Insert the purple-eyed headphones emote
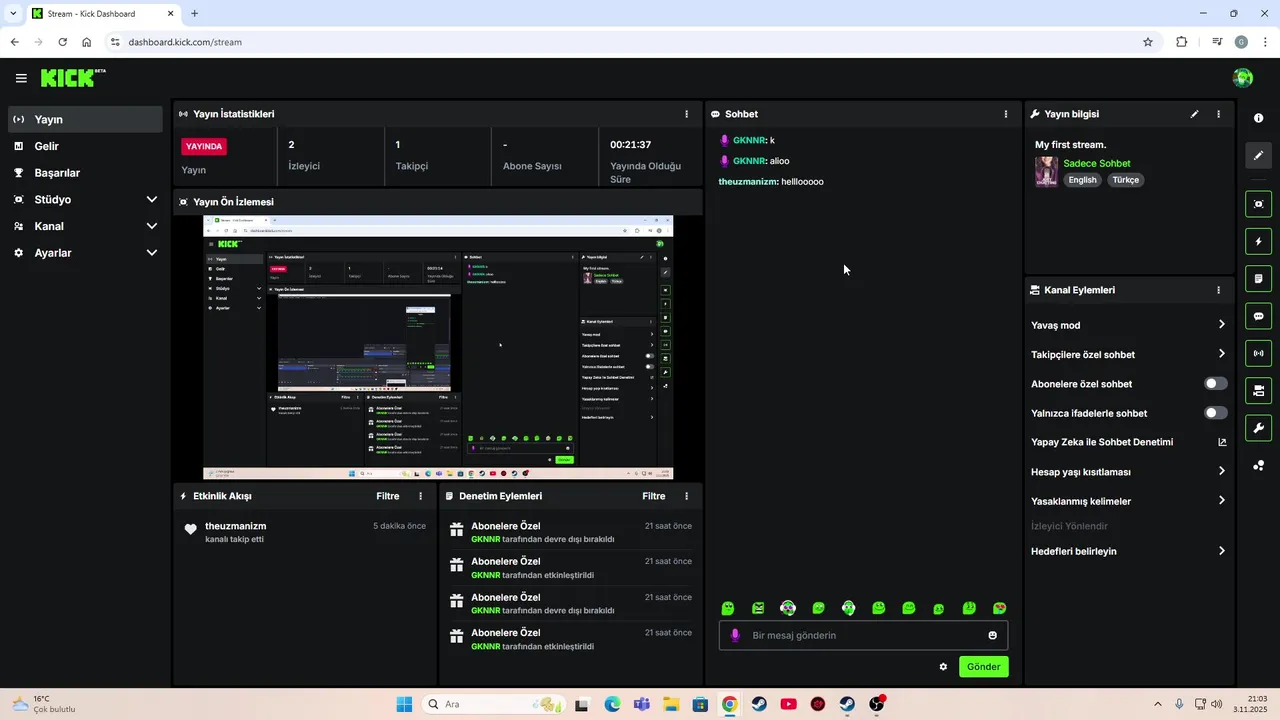 [x=788, y=608]
